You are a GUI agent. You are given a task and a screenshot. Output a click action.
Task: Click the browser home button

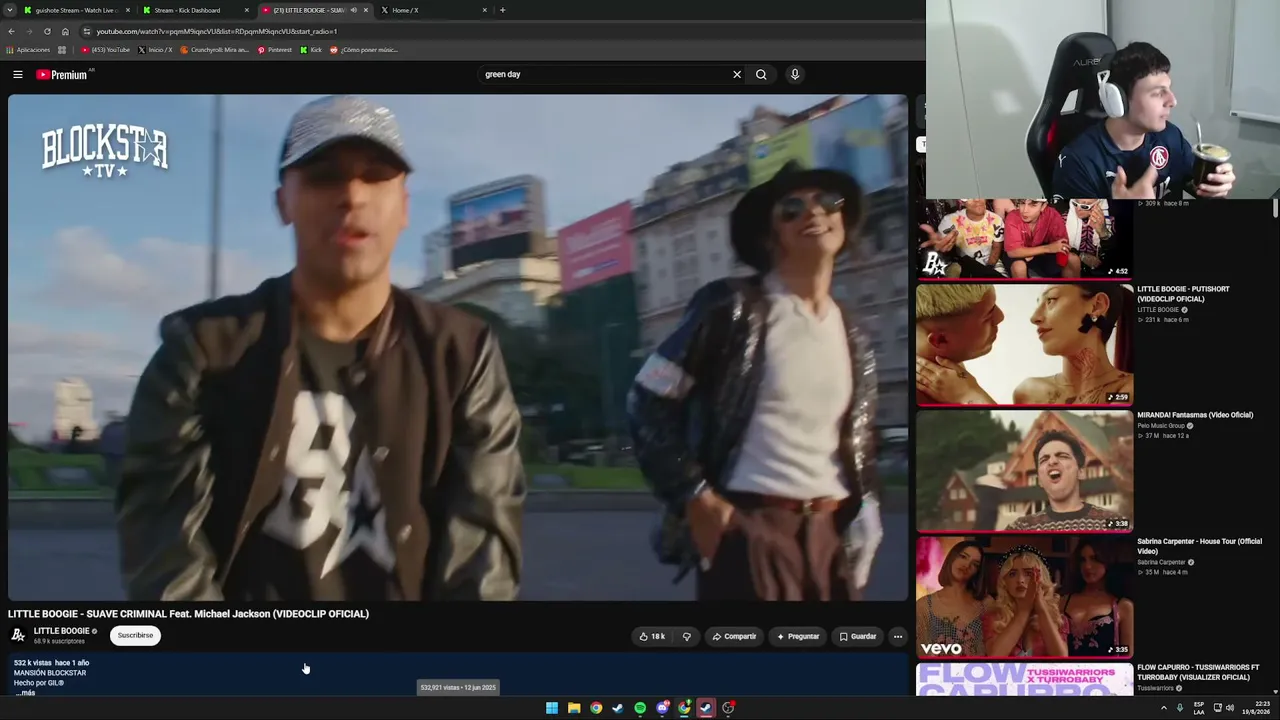[x=65, y=31]
